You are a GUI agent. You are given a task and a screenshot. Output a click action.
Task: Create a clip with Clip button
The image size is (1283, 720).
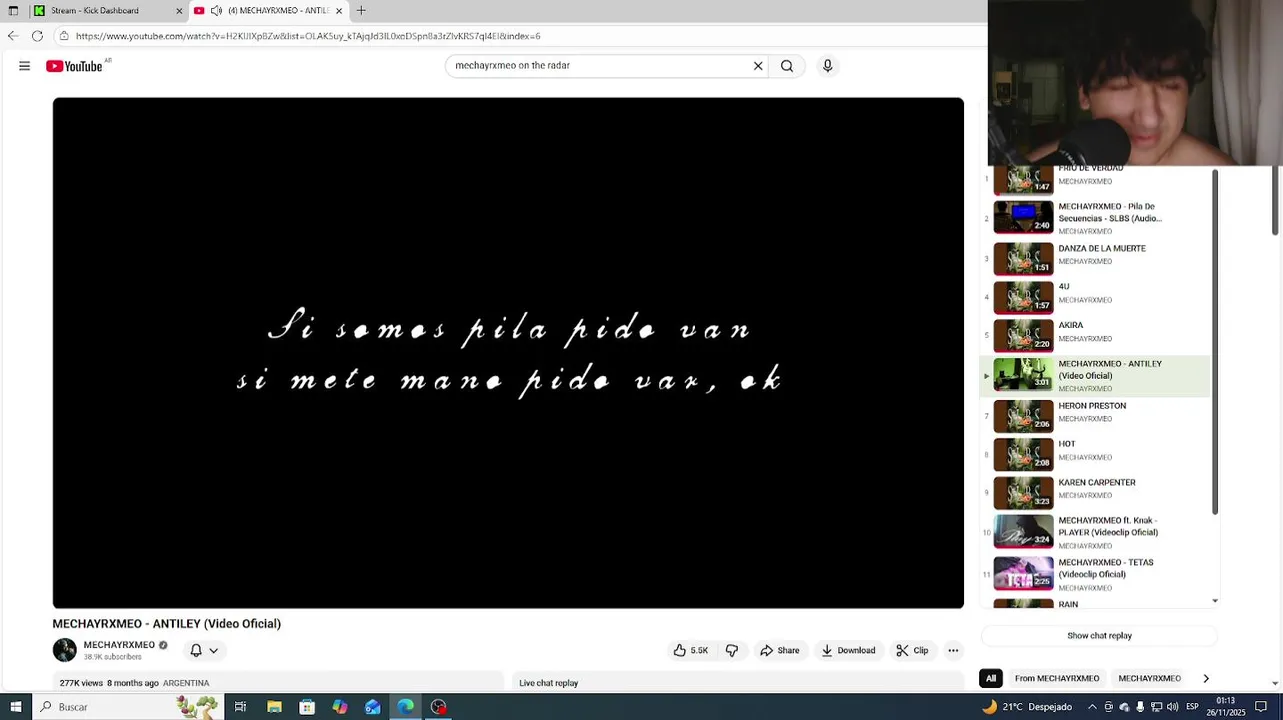[x=912, y=650]
